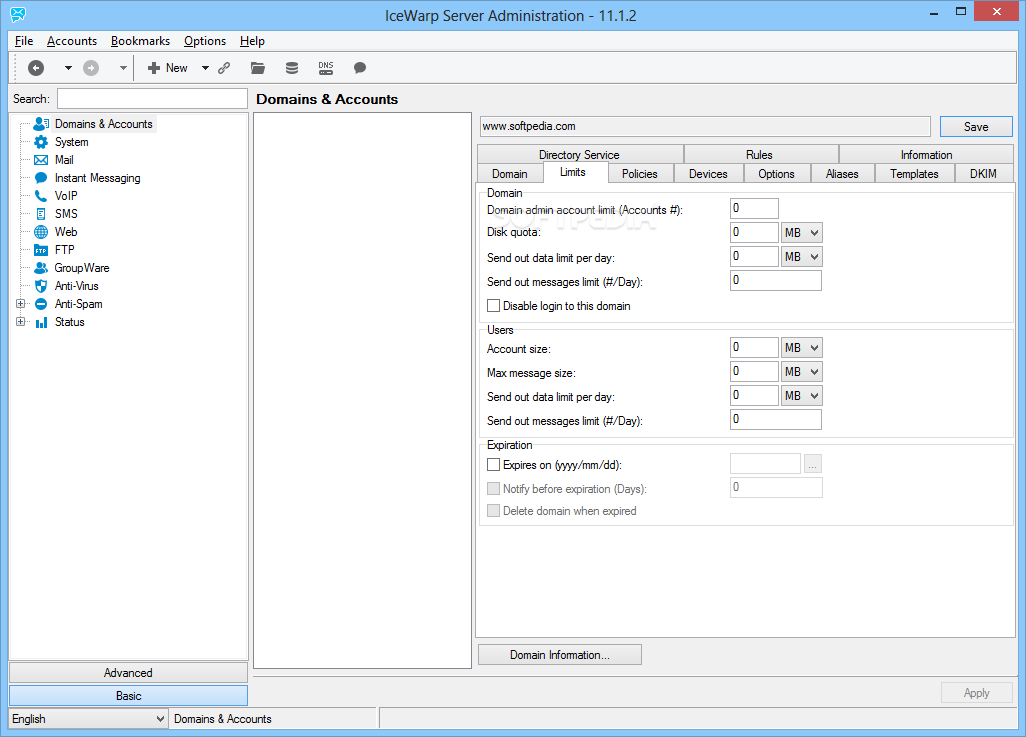
Task: Open Users send out data limit unit dropdown
Action: pos(802,395)
